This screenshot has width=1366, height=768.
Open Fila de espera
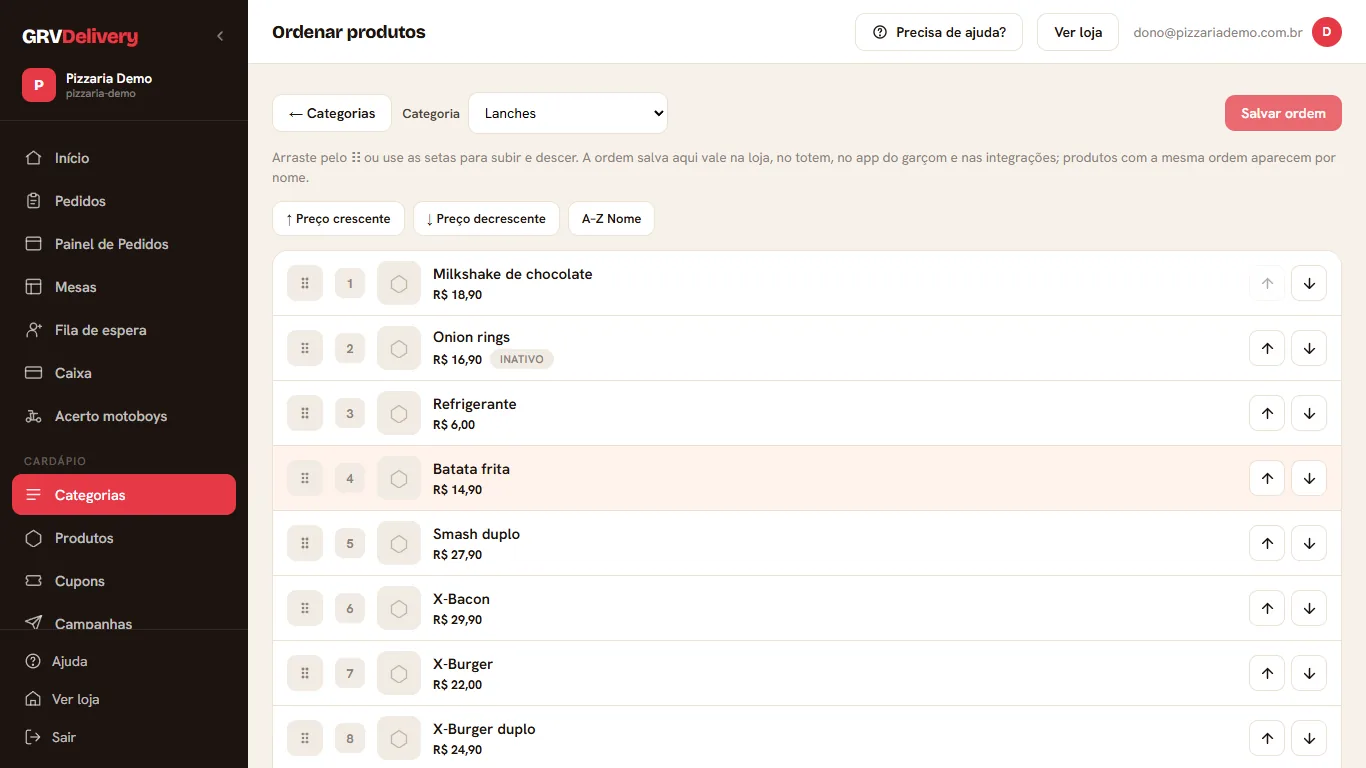tap(124, 330)
